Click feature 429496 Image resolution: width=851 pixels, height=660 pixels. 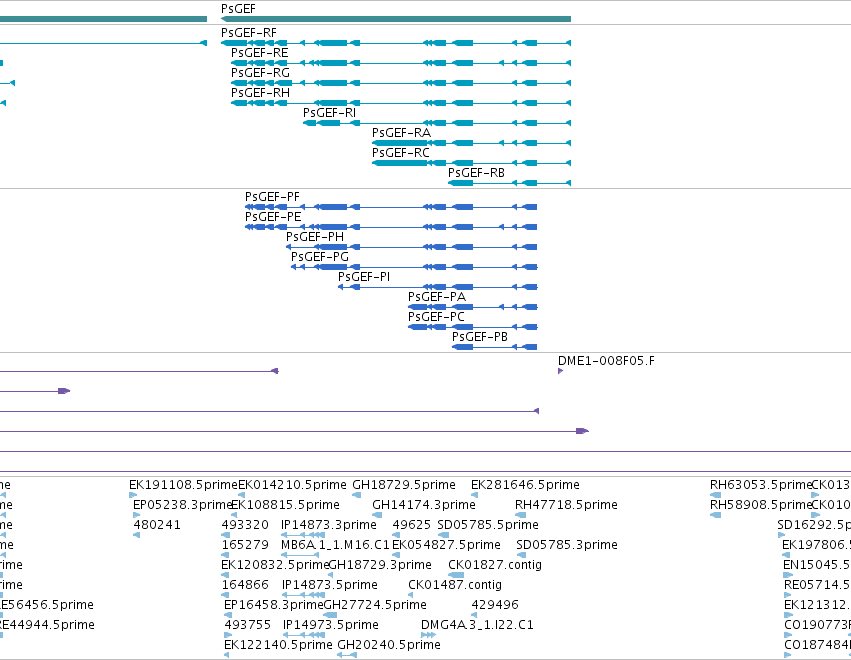point(495,605)
